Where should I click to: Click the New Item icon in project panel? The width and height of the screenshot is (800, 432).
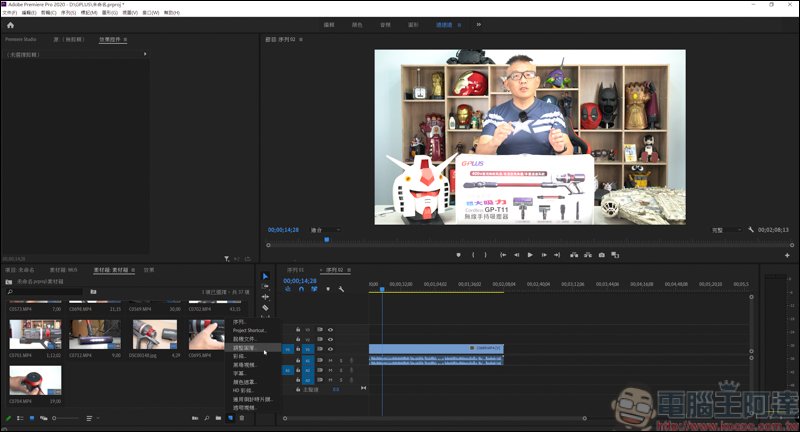(229, 418)
